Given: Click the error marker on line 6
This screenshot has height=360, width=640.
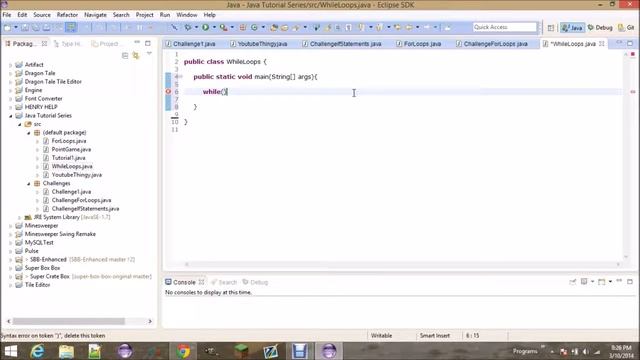Looking at the screenshot, I should click(168, 91).
